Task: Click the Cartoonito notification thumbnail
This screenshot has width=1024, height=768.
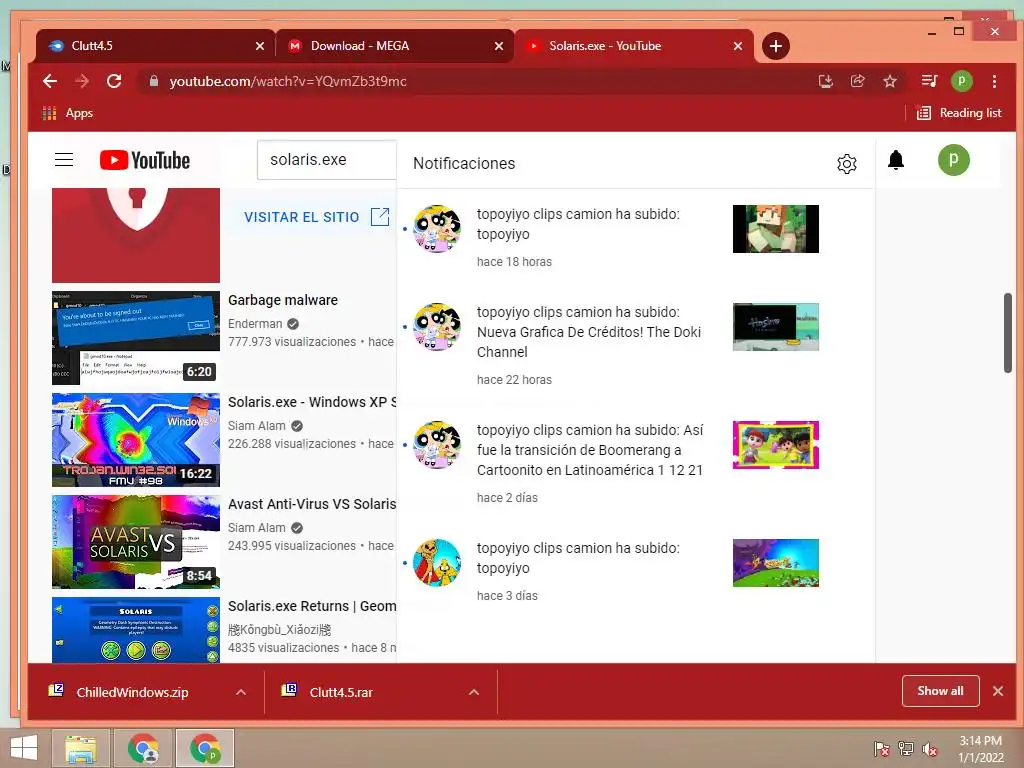Action: coord(775,445)
